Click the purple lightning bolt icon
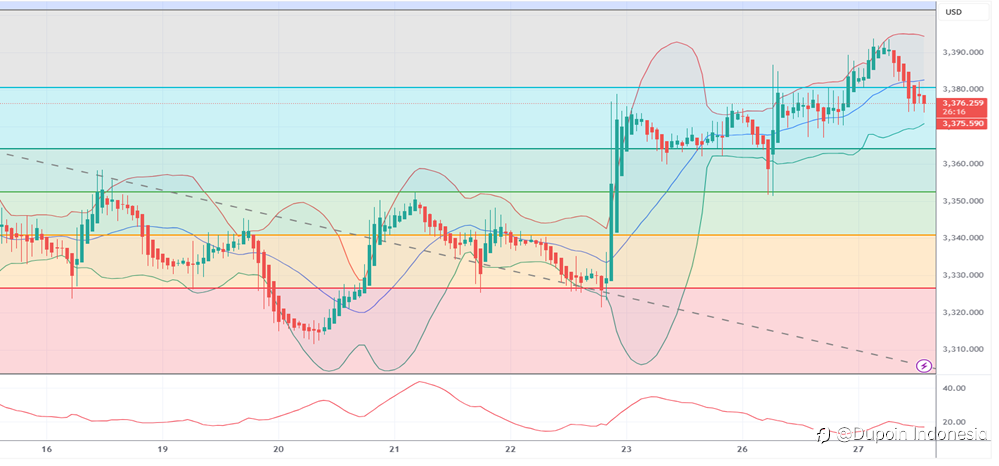 tap(924, 366)
